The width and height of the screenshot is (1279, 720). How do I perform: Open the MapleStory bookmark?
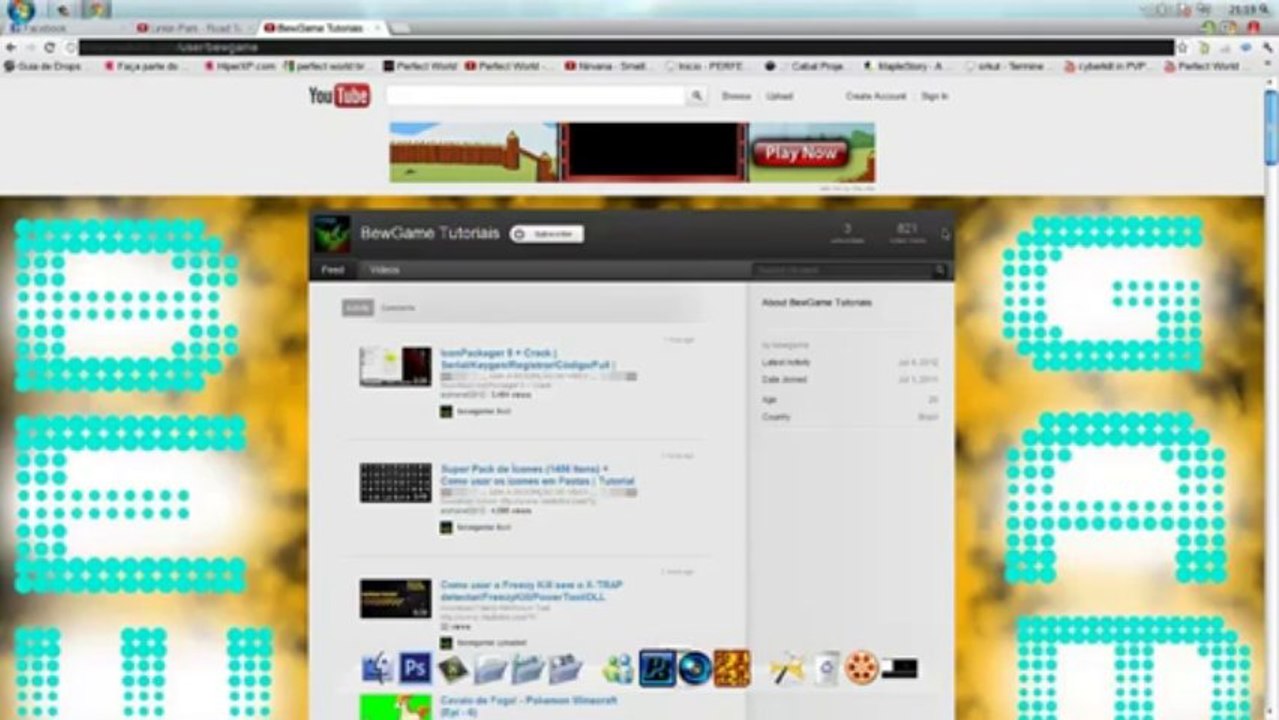click(904, 66)
